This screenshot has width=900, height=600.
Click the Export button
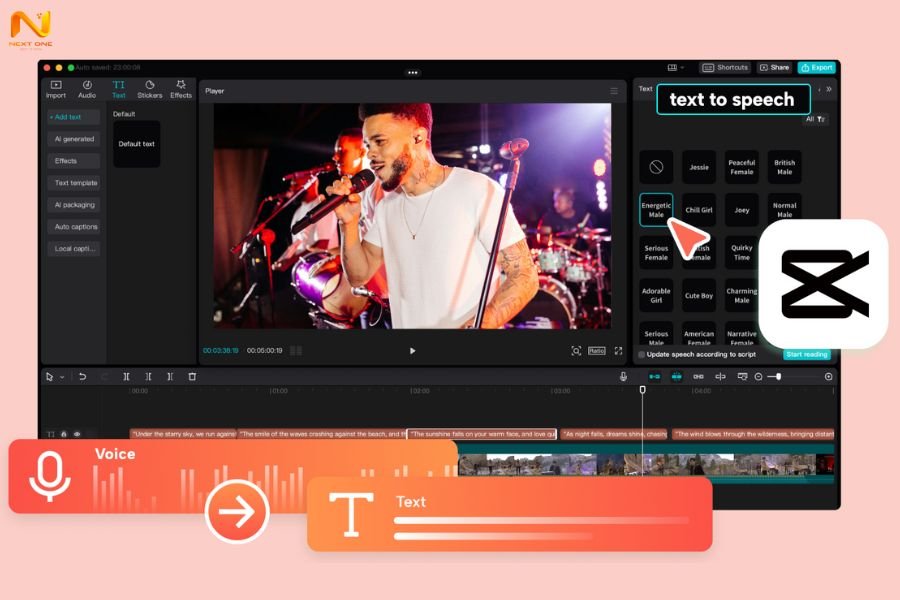point(816,68)
